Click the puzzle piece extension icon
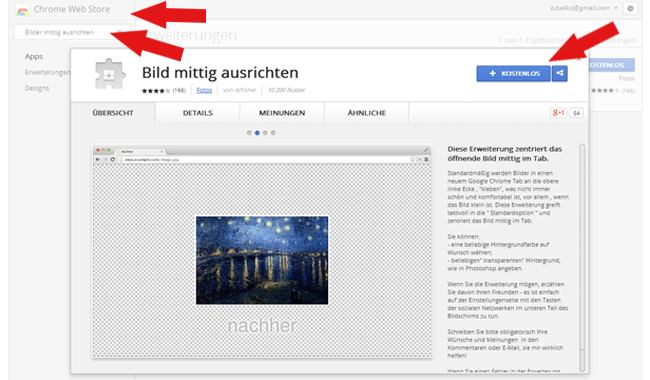Screen dimensions: 650x380 tap(109, 75)
